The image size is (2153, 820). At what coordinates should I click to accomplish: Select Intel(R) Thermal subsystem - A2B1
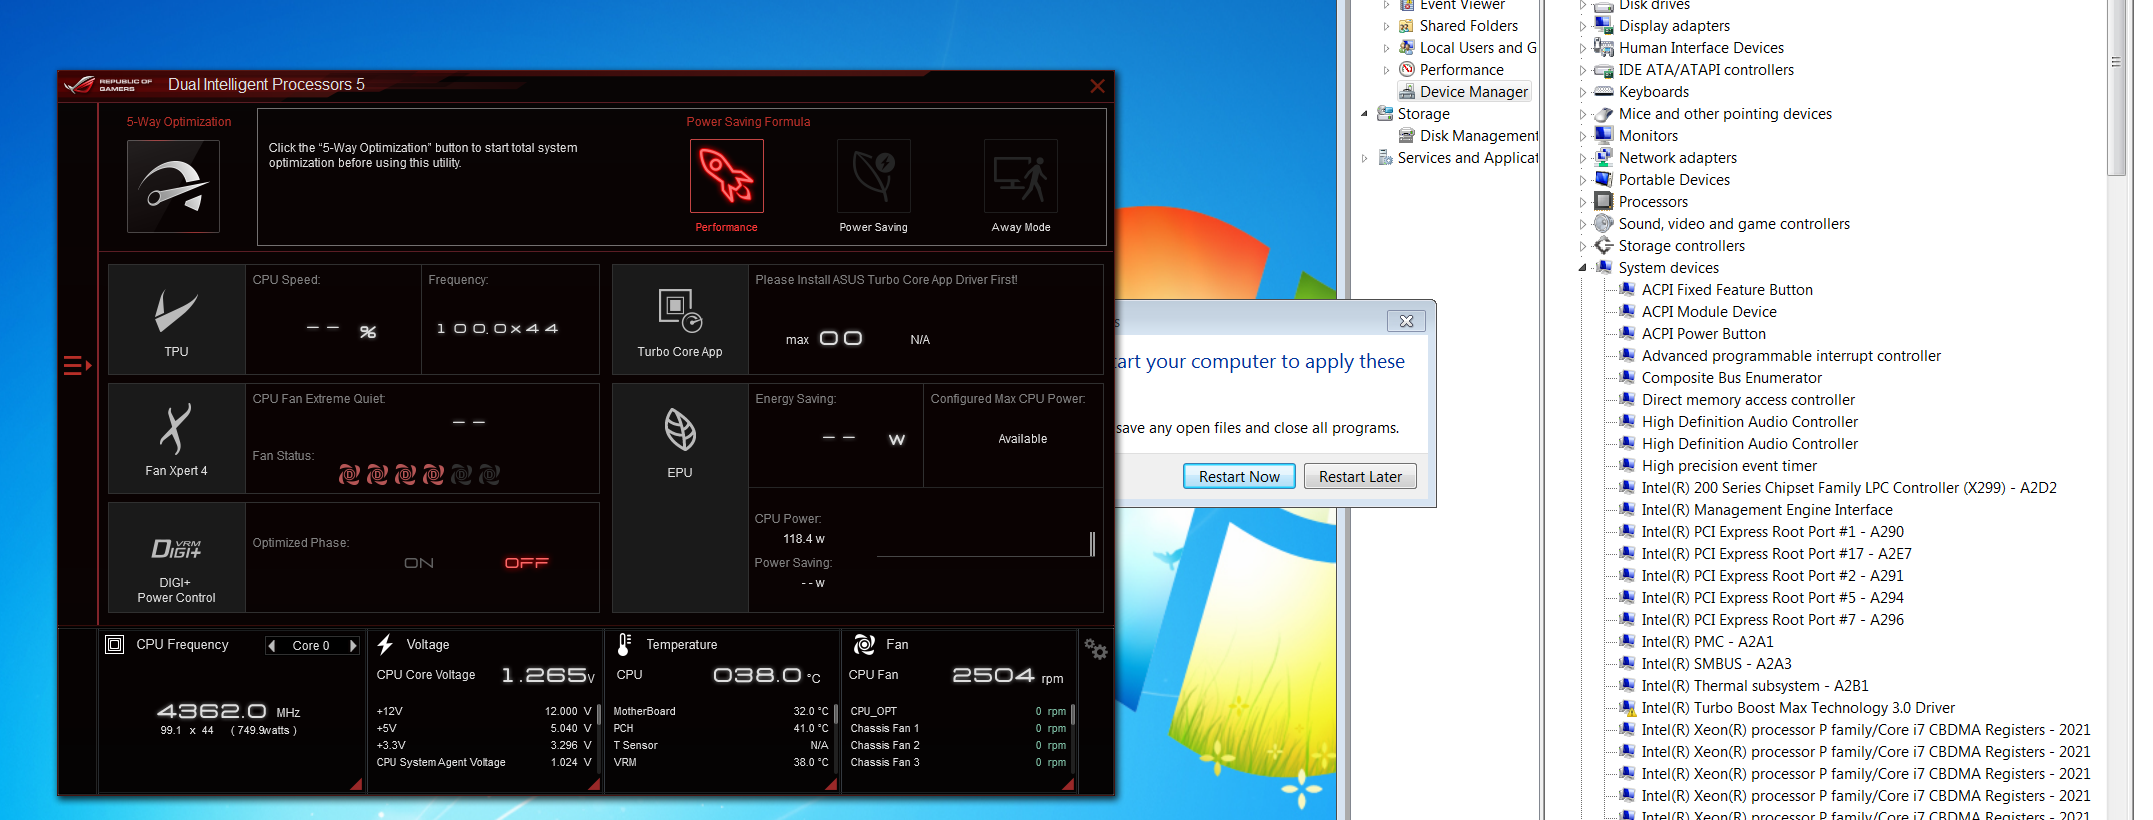[x=1754, y=686]
